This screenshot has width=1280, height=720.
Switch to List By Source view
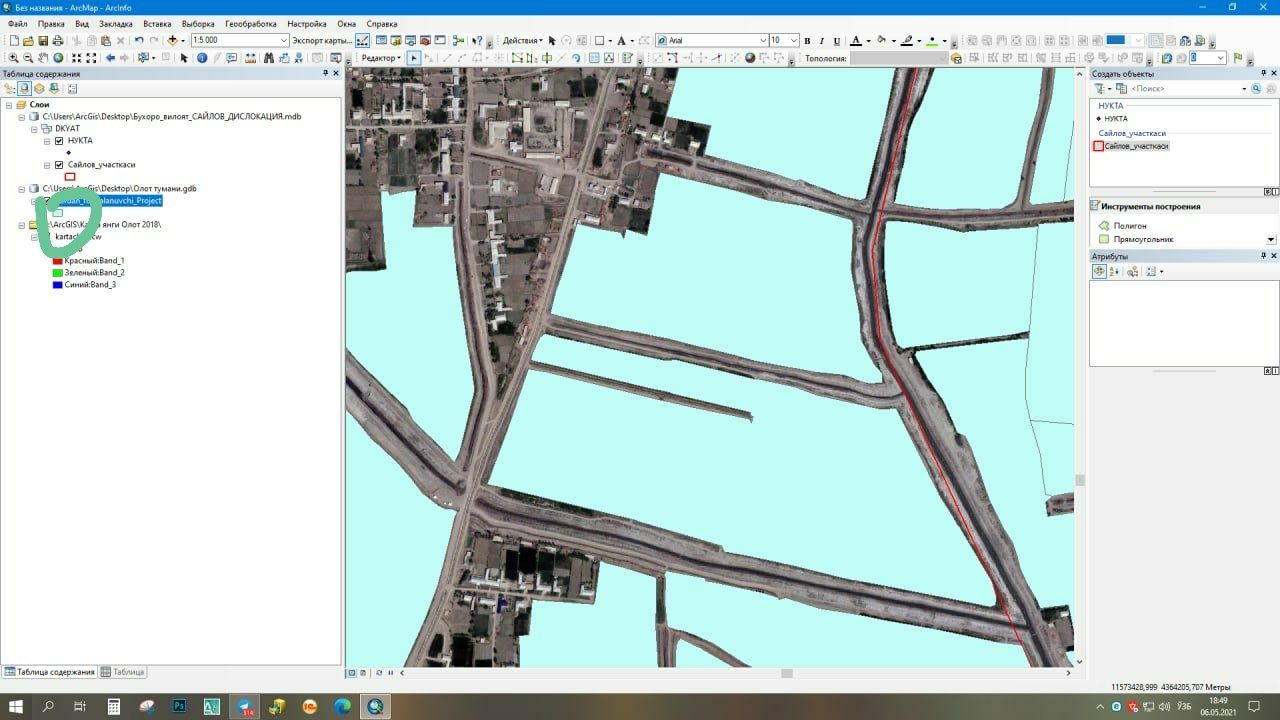tap(25, 88)
